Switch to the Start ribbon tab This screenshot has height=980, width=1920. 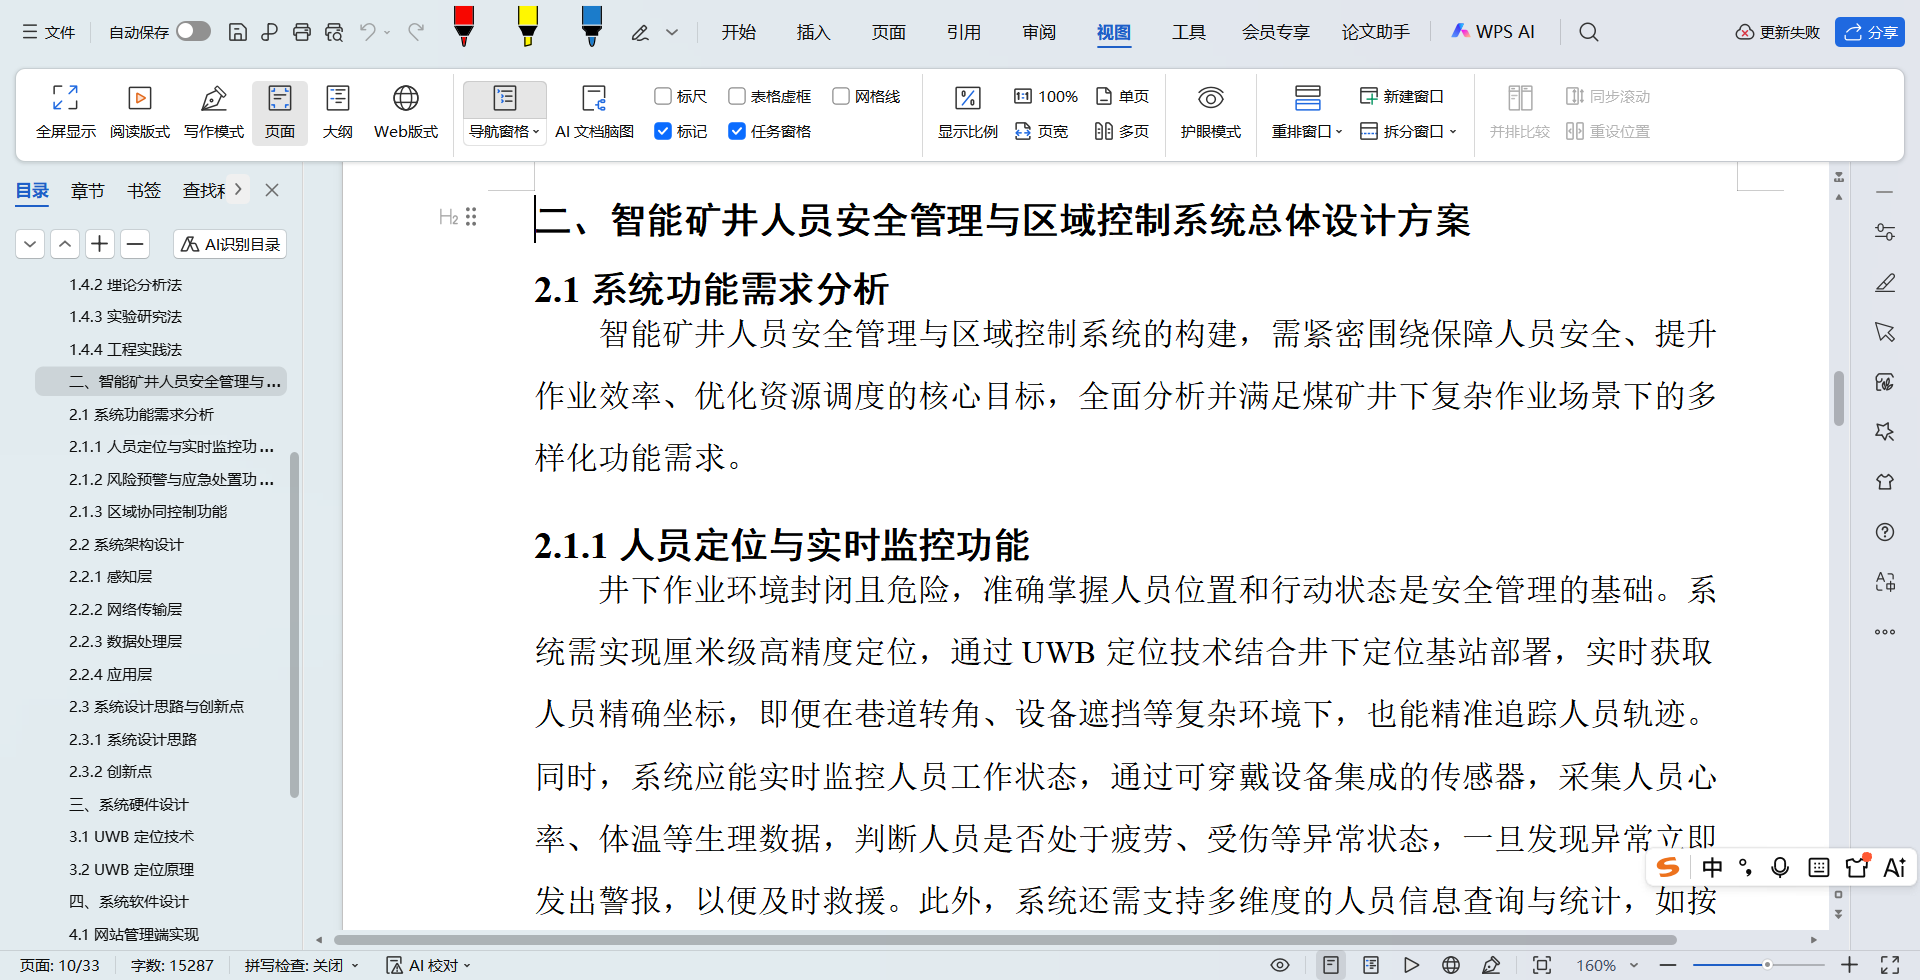[739, 32]
